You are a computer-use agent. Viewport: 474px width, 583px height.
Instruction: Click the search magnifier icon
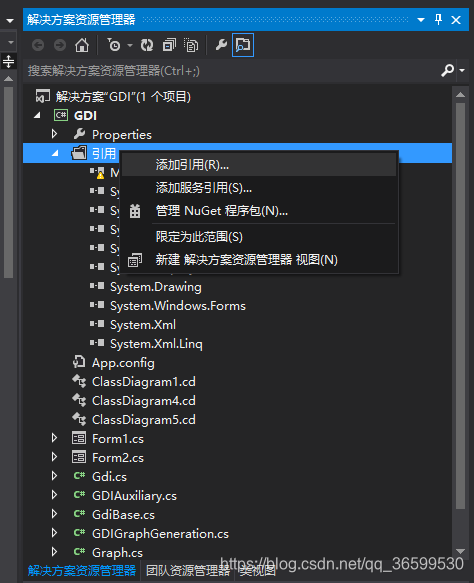[447, 70]
